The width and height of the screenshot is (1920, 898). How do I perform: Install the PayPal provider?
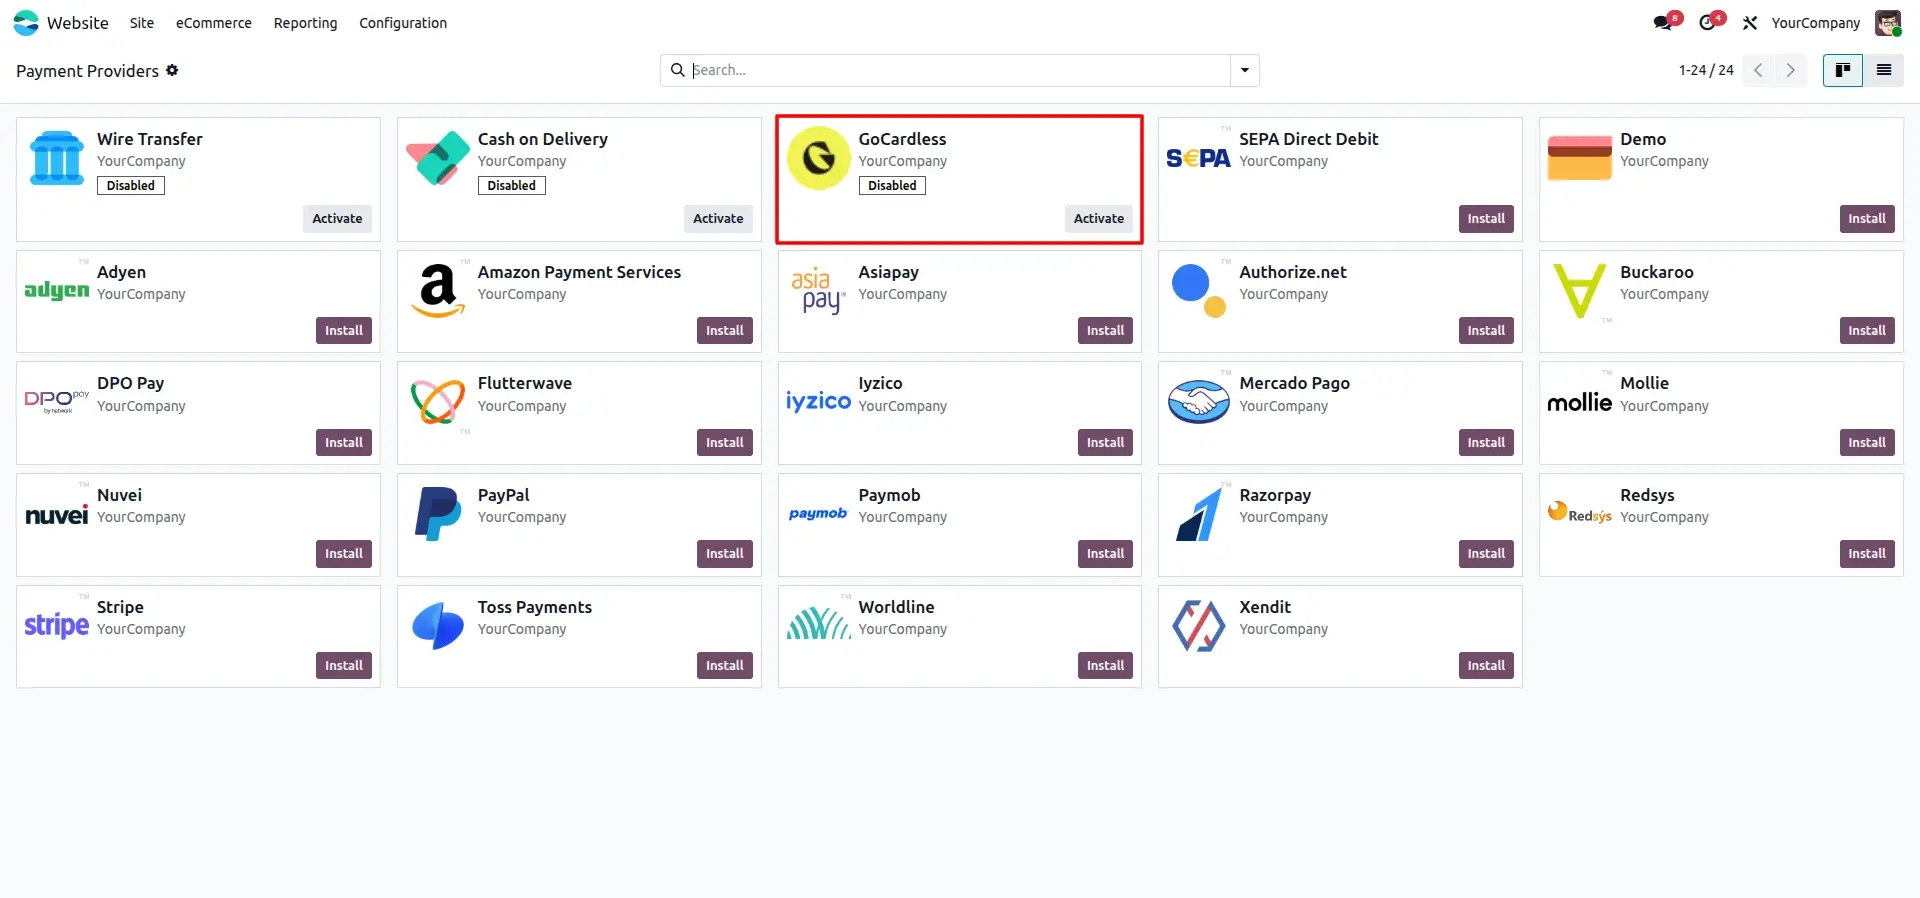[x=725, y=554]
